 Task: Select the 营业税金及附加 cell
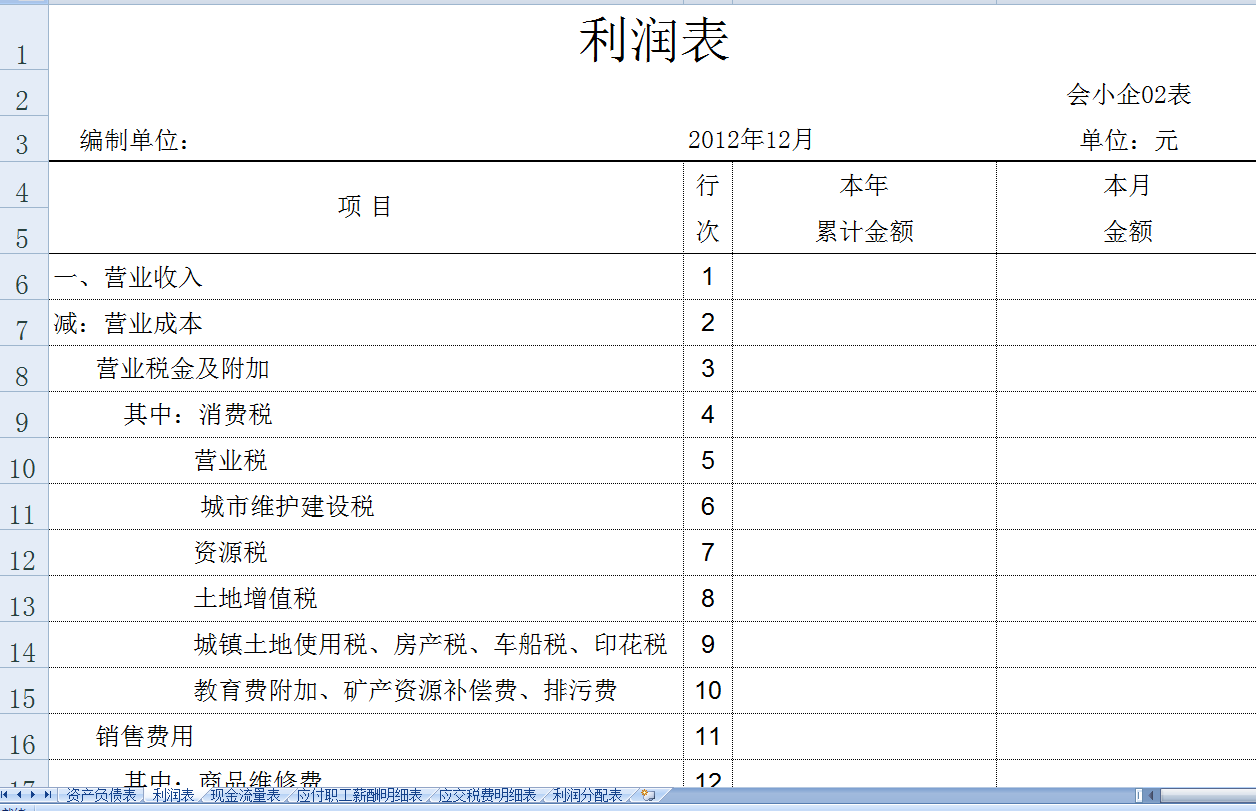pos(366,369)
